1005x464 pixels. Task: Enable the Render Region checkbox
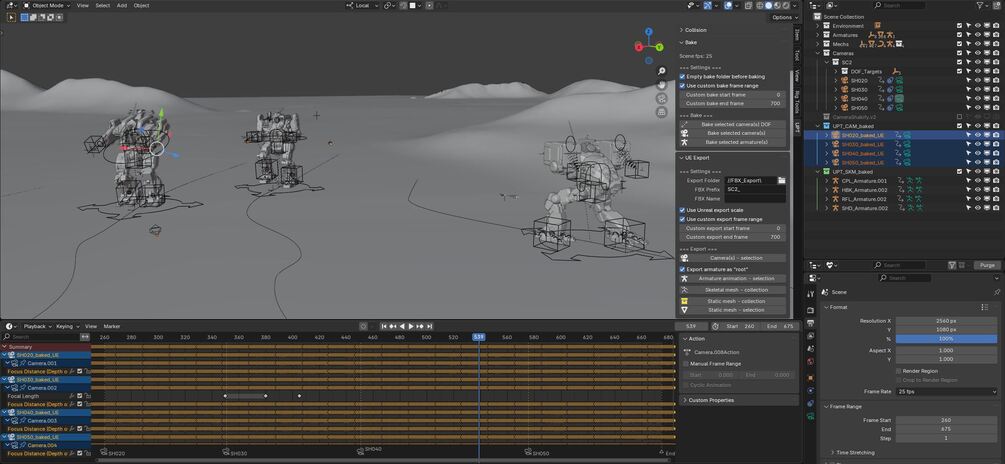899,371
